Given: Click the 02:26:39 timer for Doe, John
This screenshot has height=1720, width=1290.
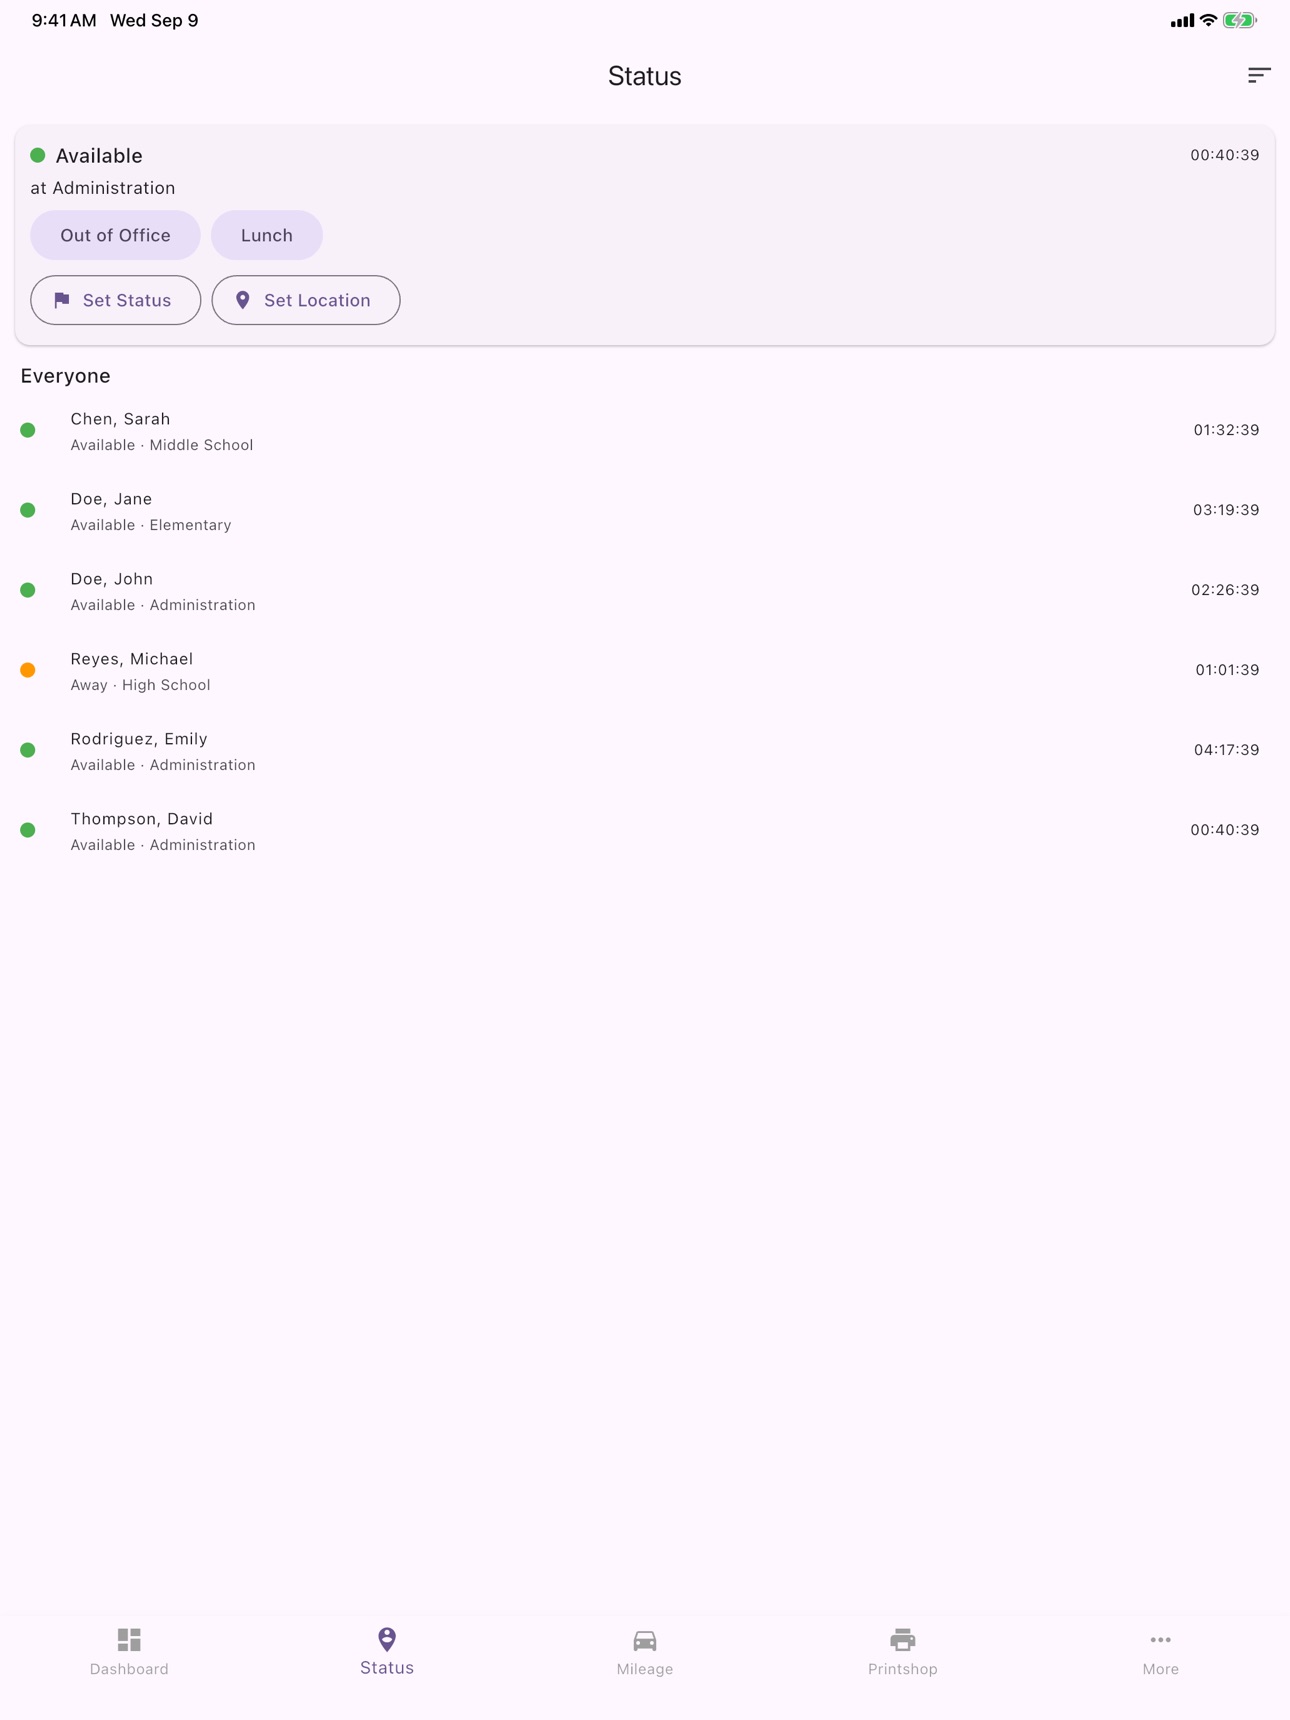Looking at the screenshot, I should point(1225,590).
